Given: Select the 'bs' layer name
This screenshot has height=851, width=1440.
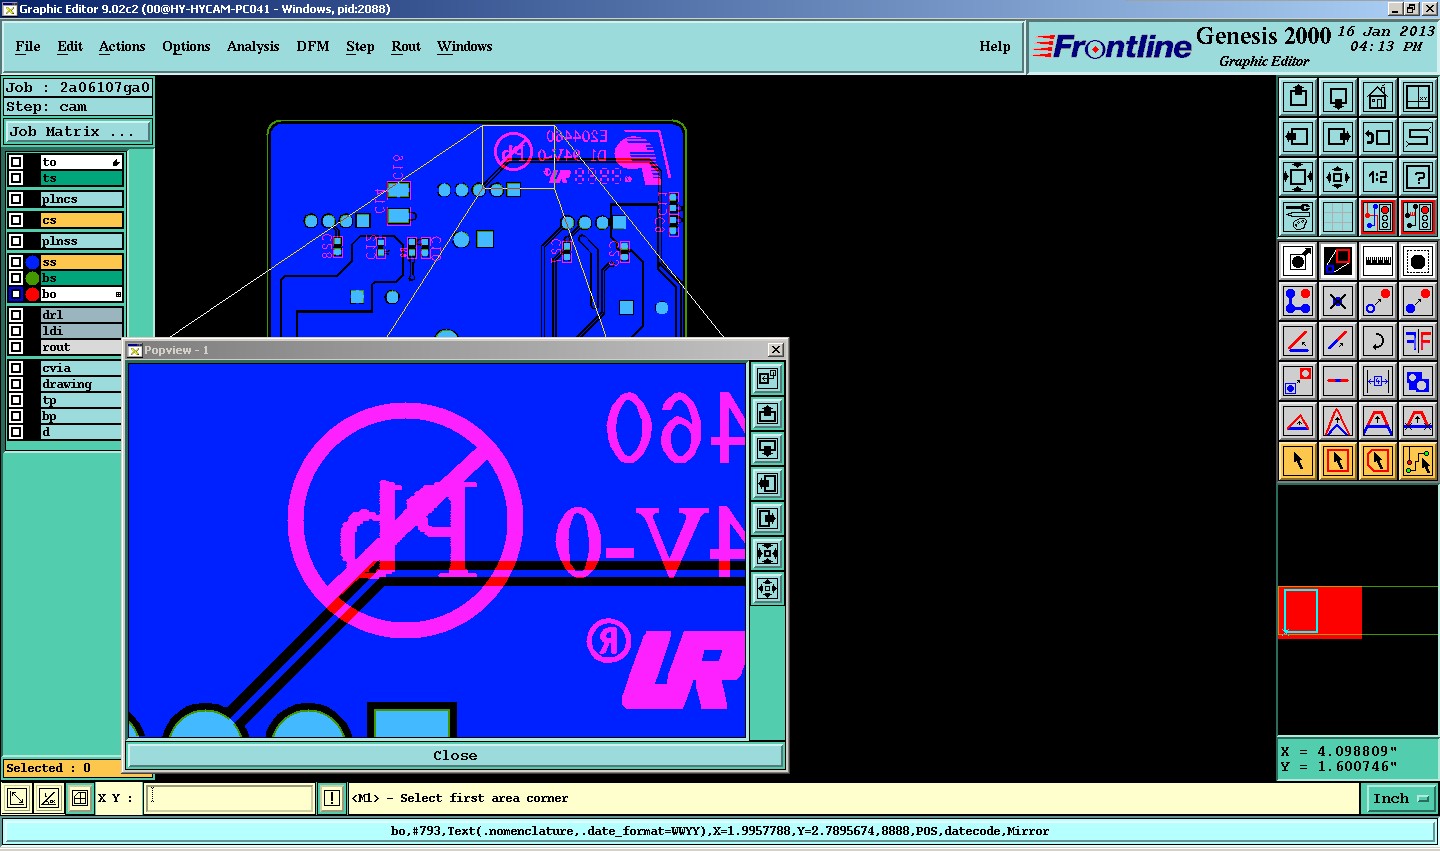Looking at the screenshot, I should click(81, 278).
